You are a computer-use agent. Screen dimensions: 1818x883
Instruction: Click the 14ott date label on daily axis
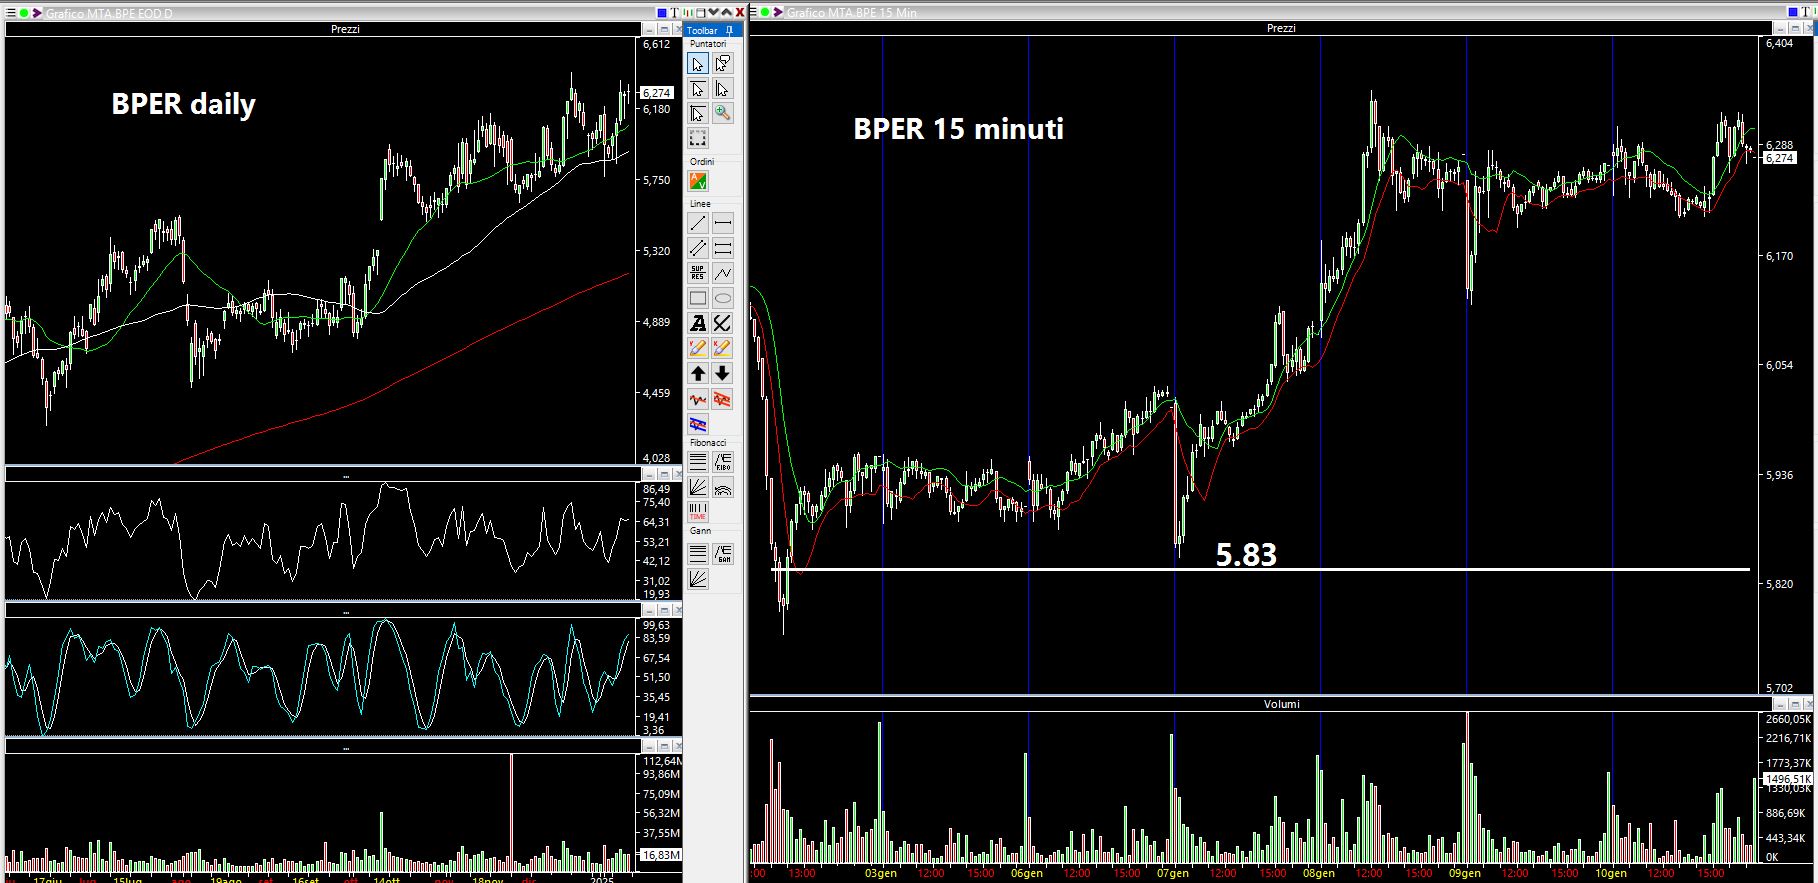pyautogui.click(x=387, y=879)
